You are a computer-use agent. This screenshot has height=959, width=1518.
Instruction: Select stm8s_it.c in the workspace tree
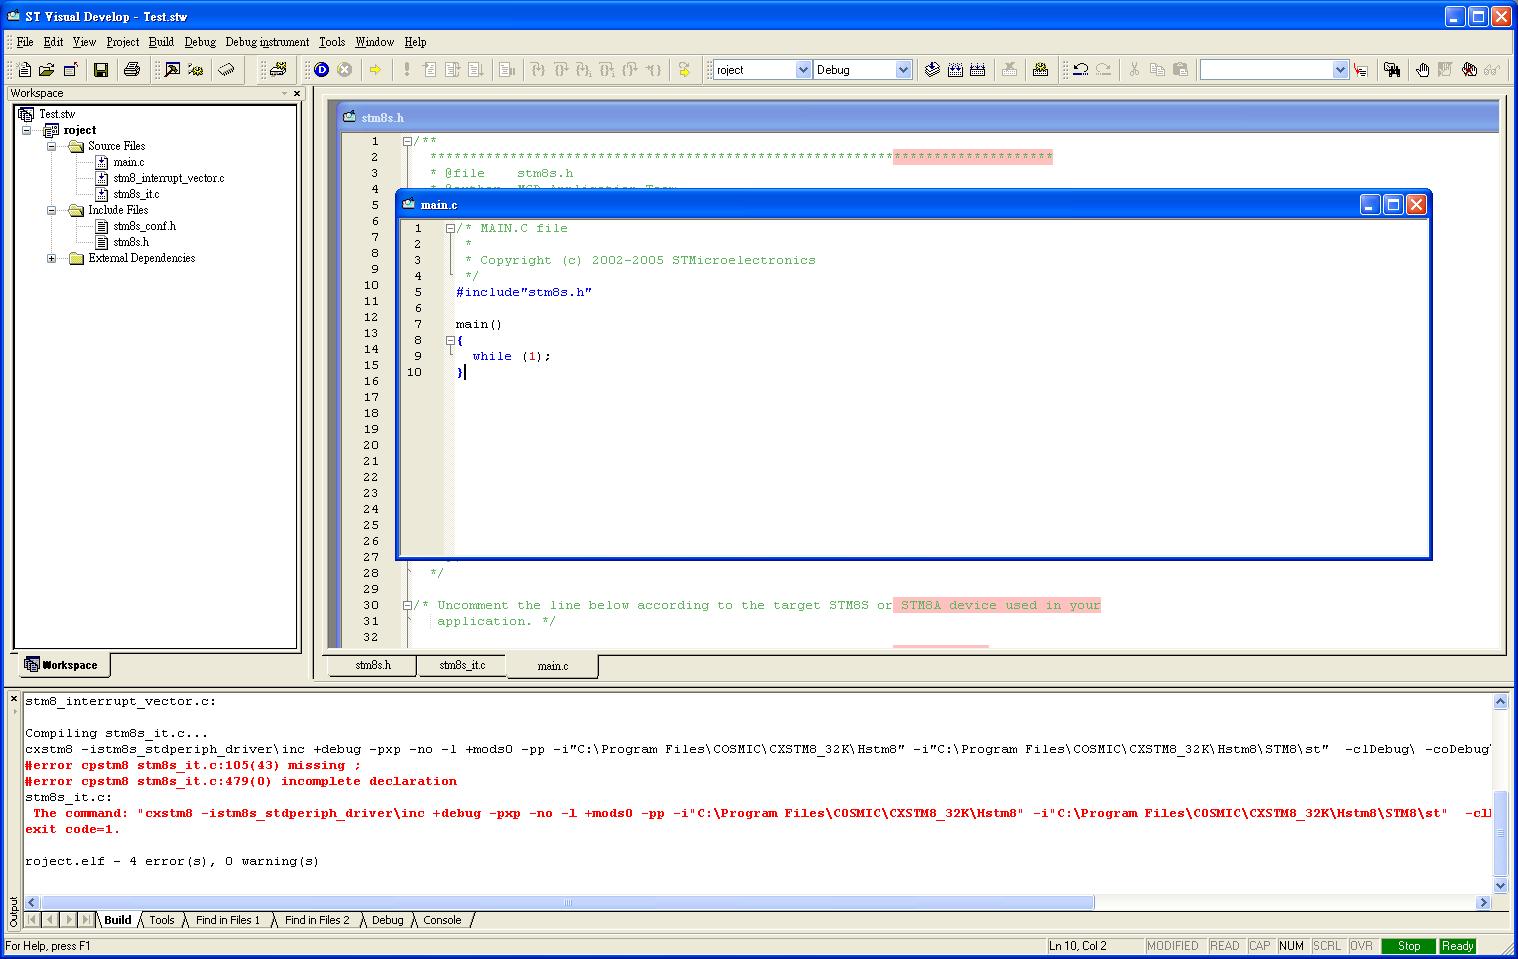click(136, 194)
